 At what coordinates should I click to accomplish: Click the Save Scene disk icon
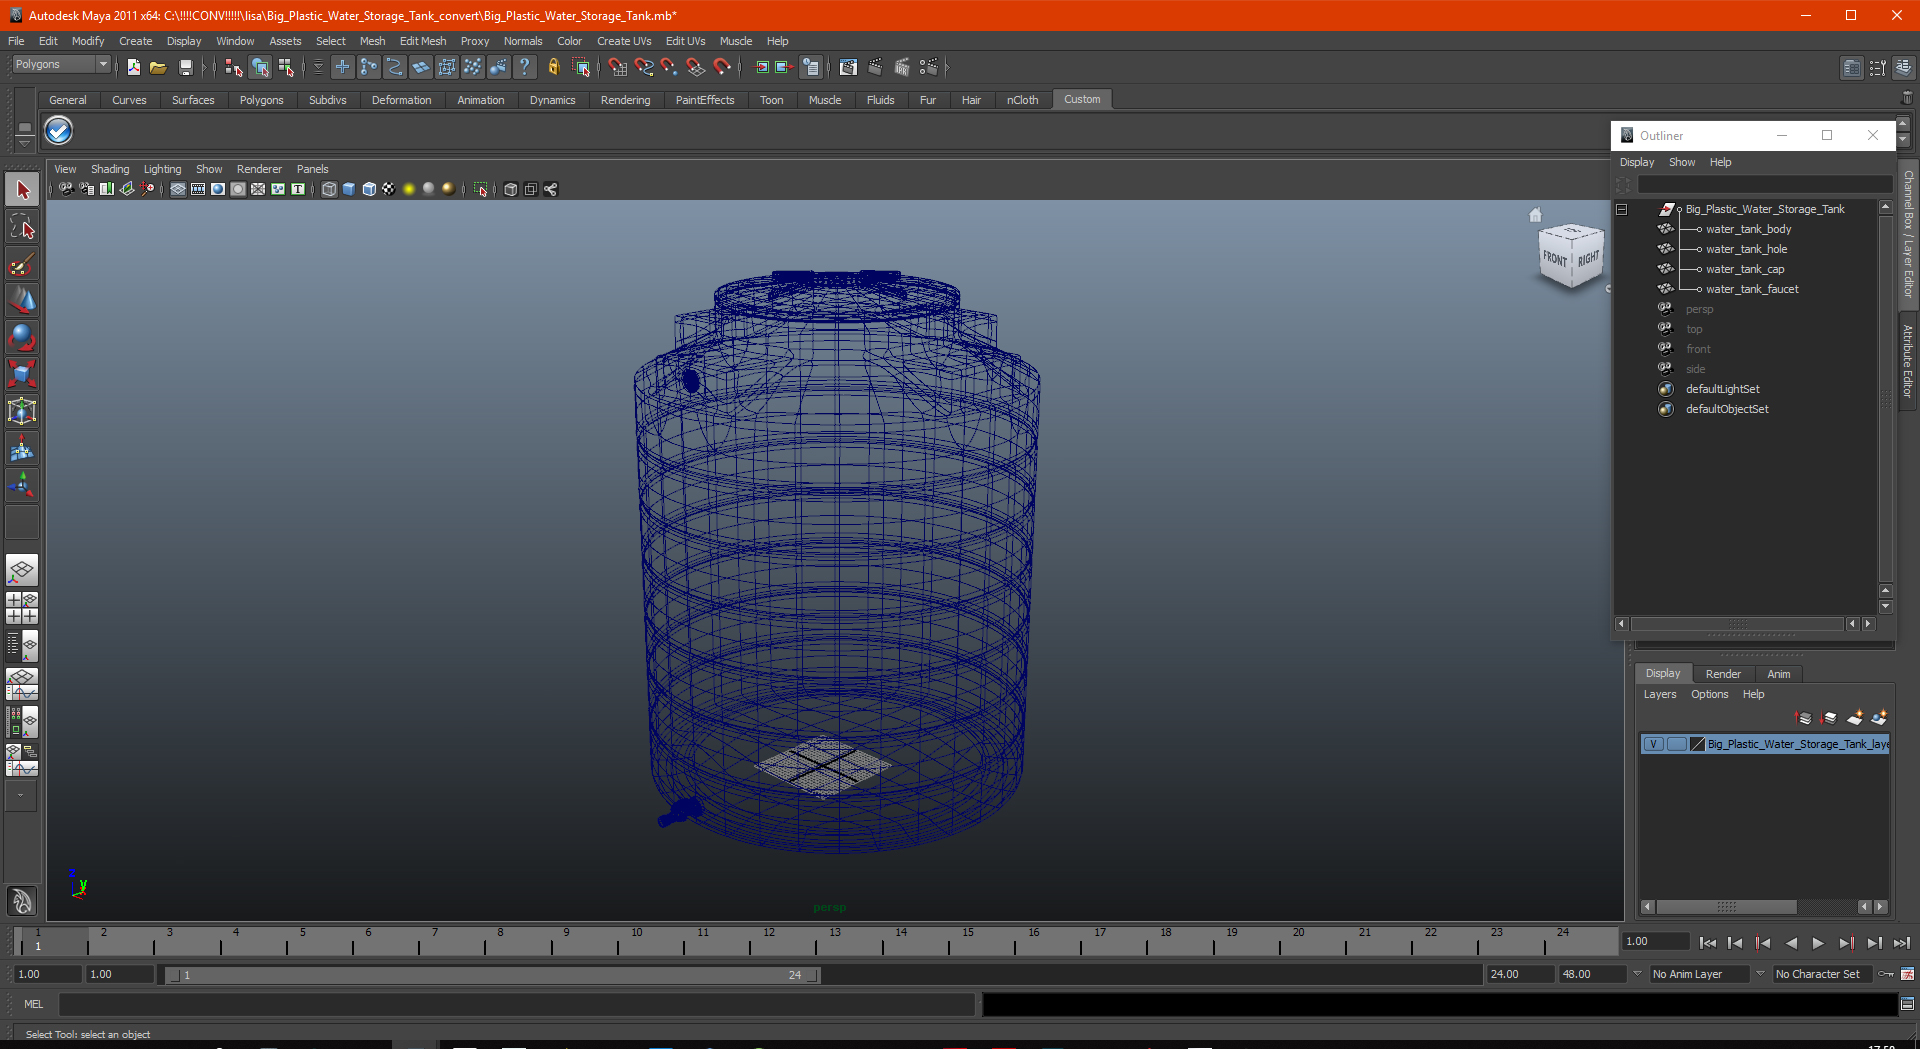click(185, 67)
